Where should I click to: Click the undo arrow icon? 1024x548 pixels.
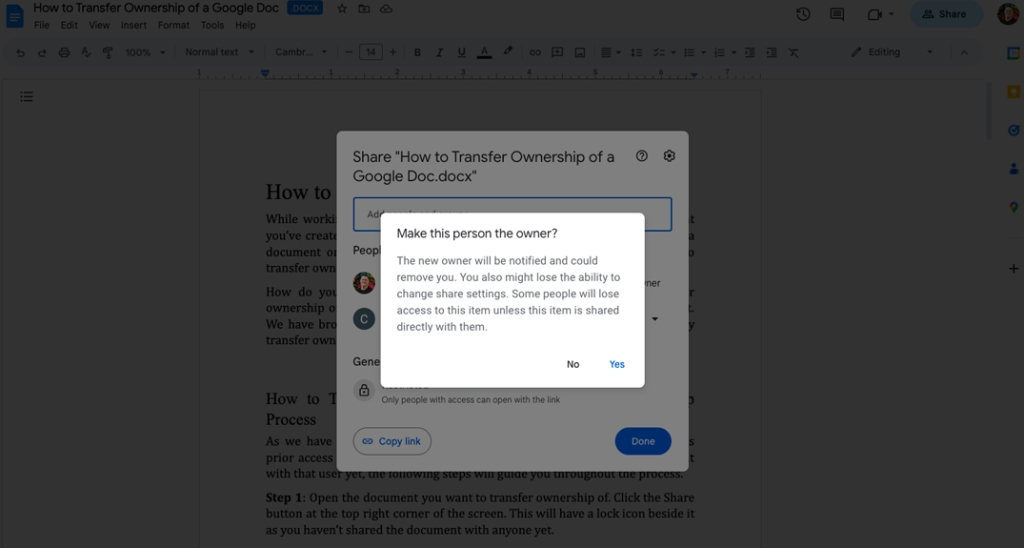(20, 52)
